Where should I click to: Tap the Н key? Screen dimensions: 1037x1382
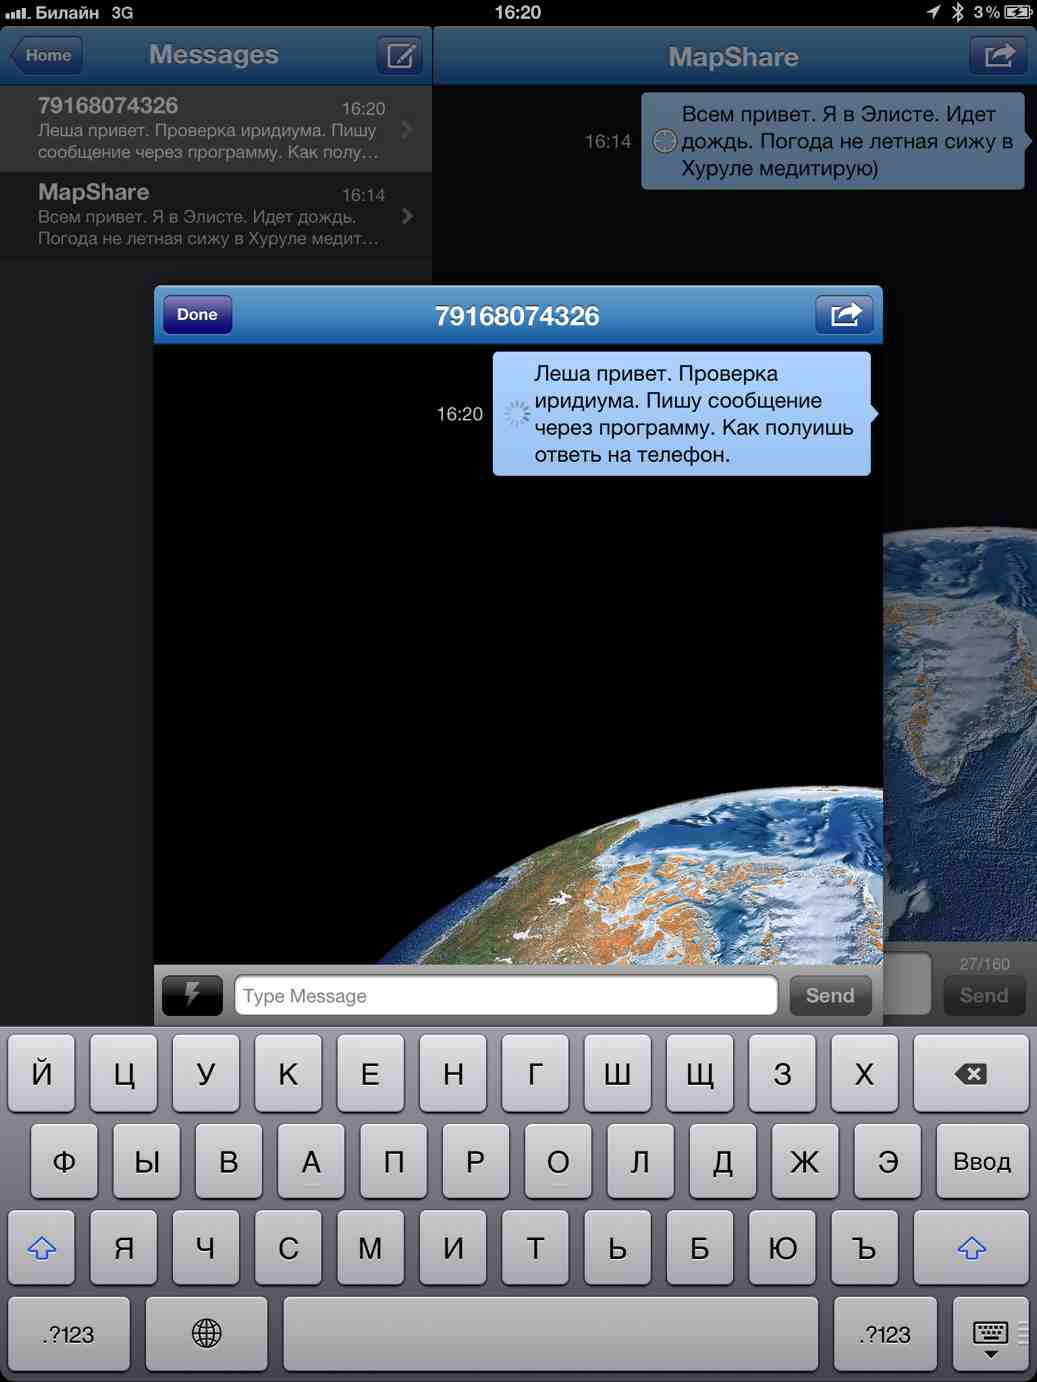[453, 1074]
